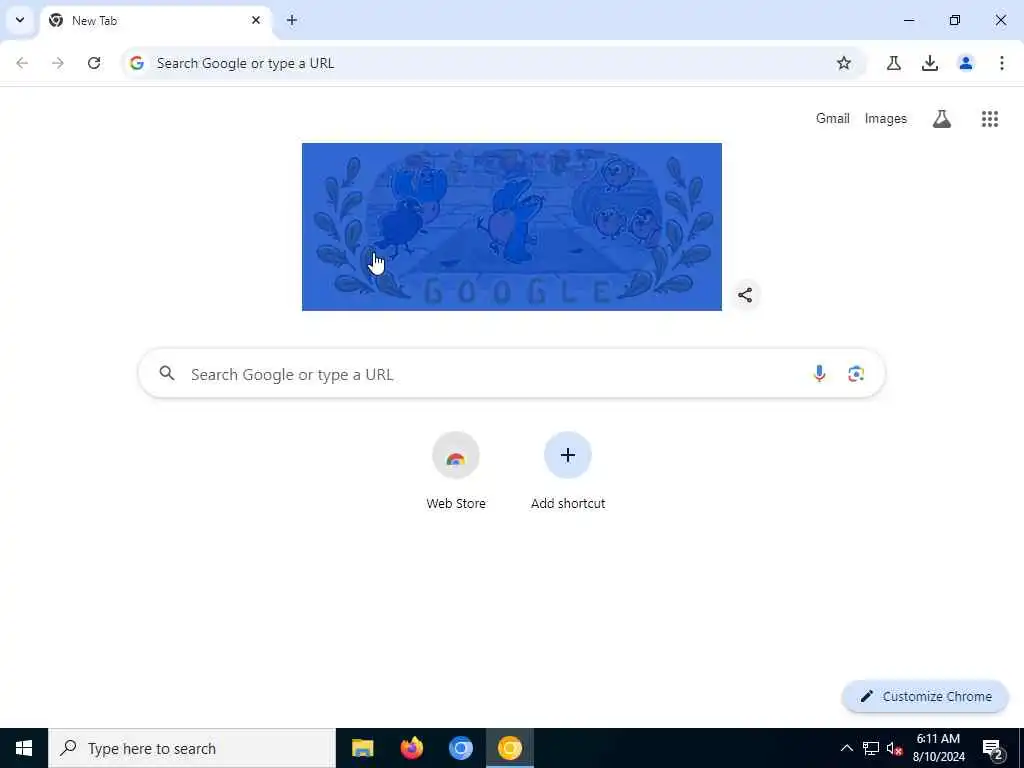
Task: Click the Customize Chrome button
Action: coord(925,696)
